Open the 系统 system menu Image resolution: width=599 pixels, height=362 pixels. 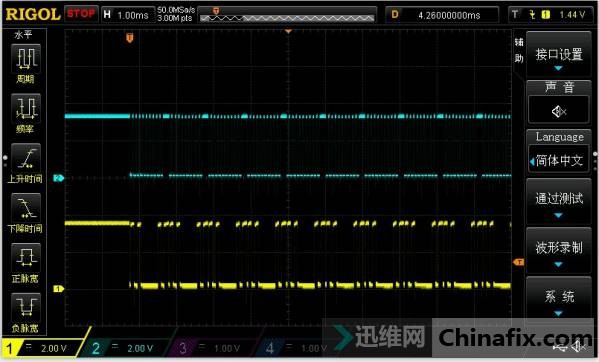click(559, 299)
